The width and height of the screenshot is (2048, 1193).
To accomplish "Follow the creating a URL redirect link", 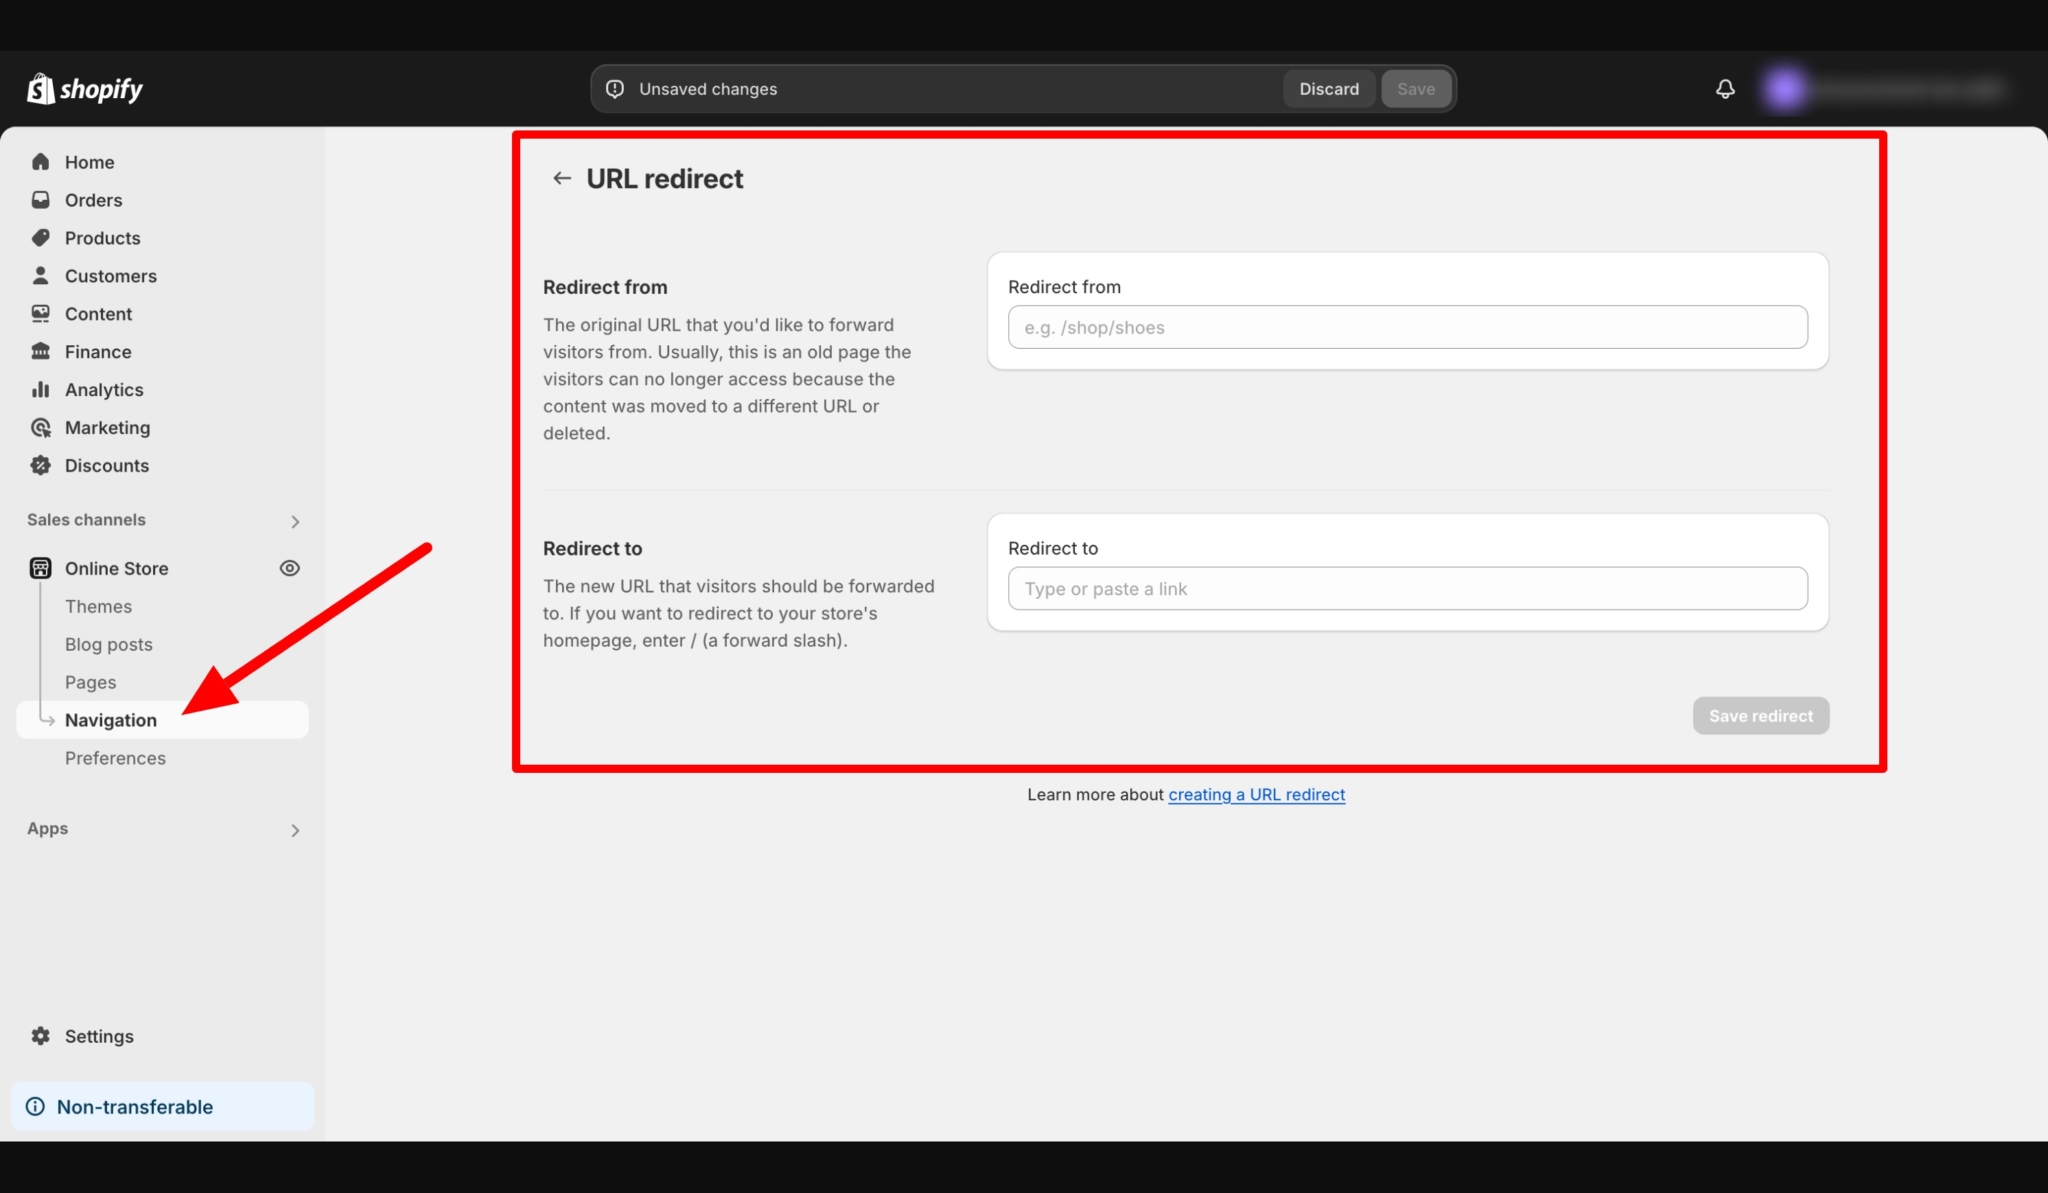I will (x=1256, y=794).
